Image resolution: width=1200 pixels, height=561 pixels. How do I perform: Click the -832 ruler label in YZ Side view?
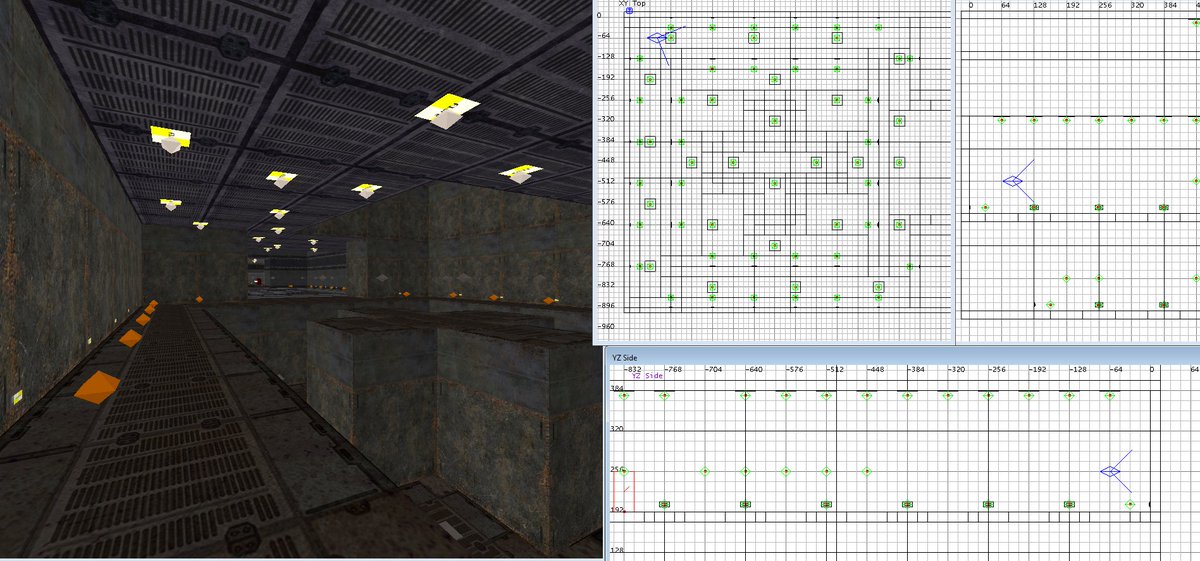(632, 369)
